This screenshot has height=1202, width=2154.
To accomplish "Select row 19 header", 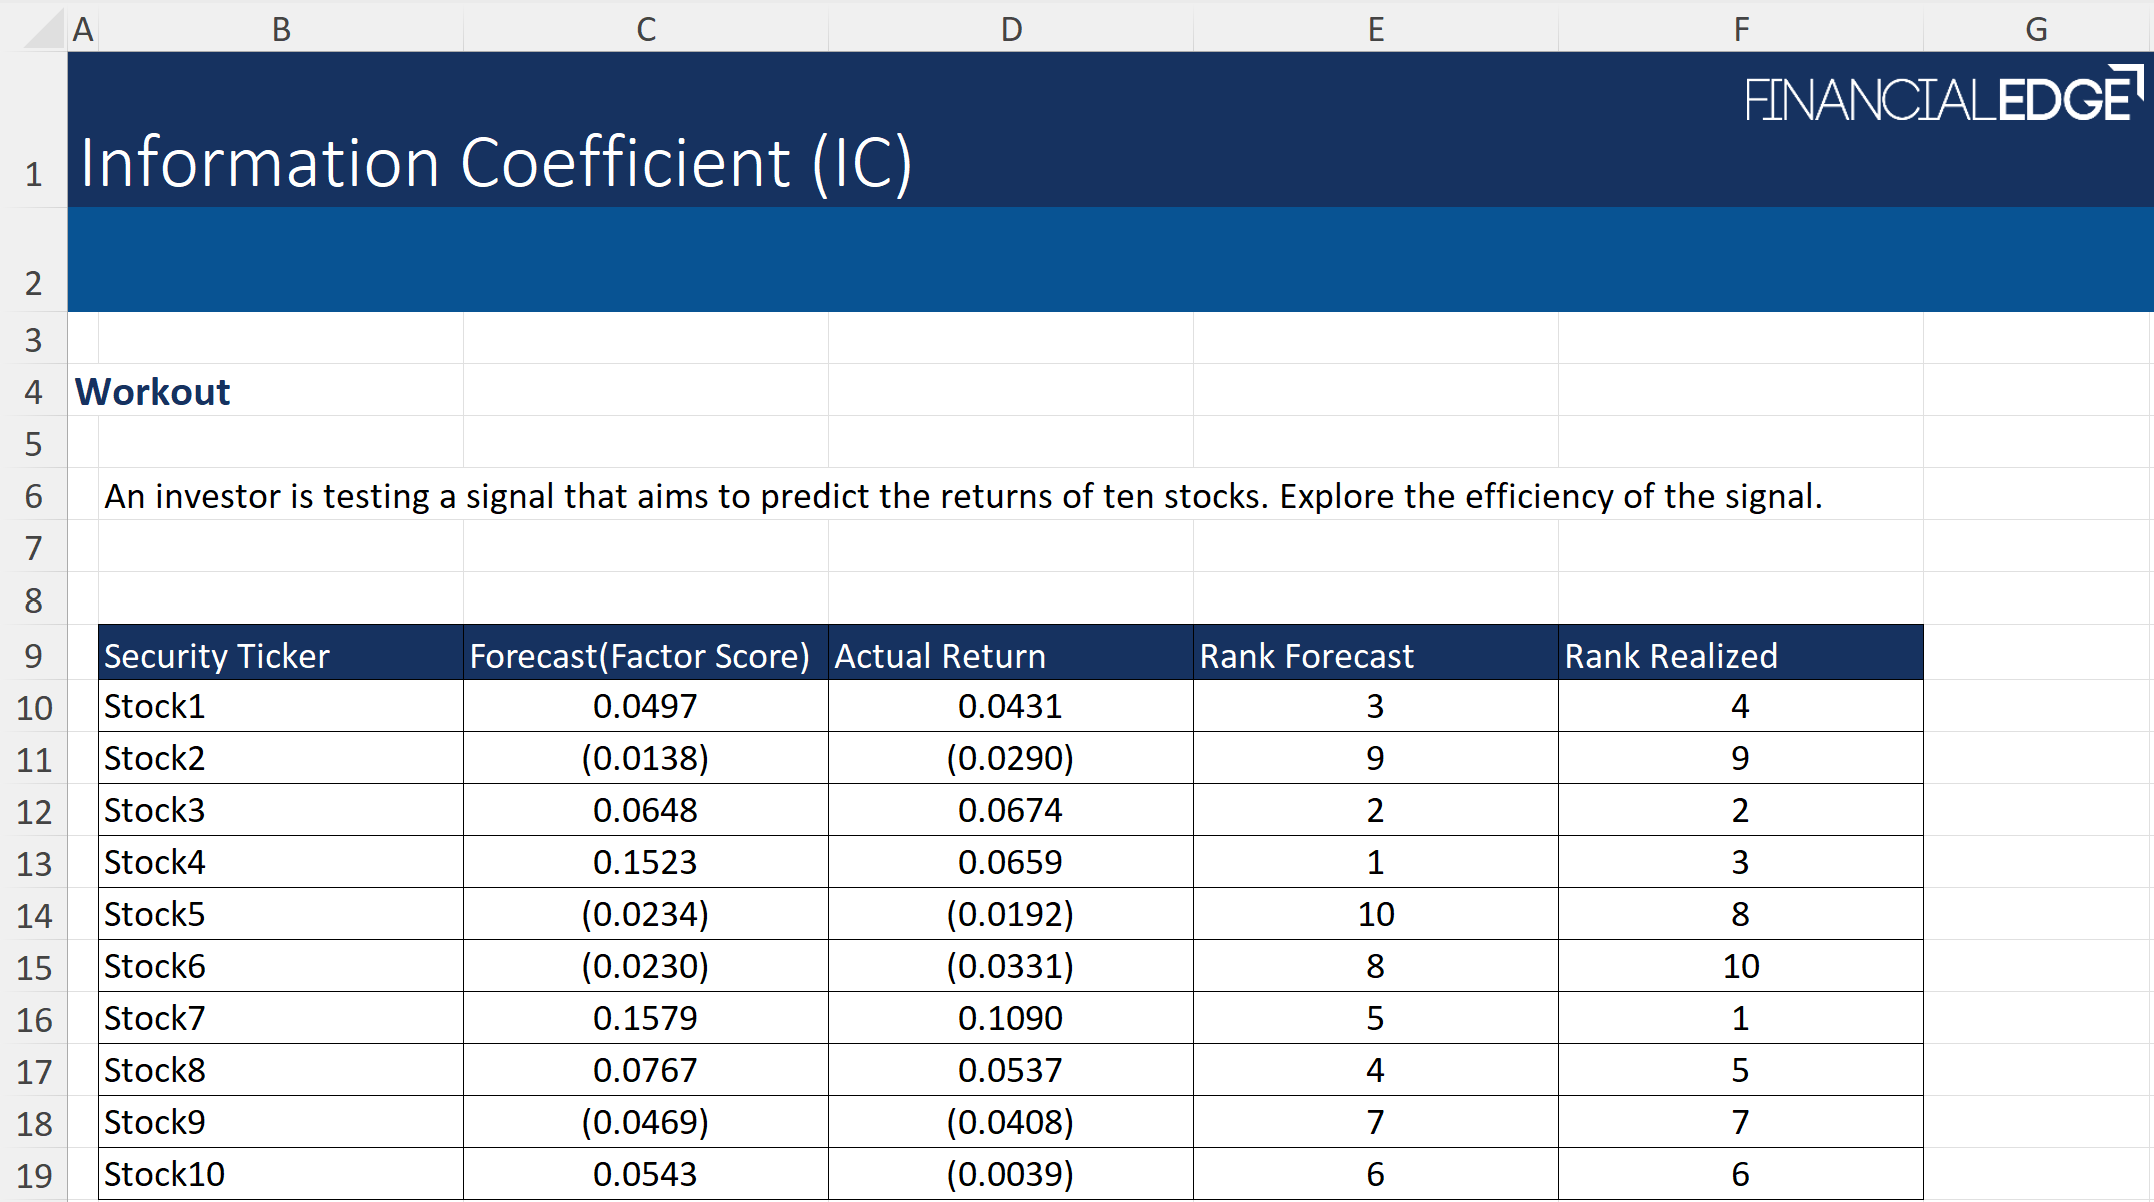I will pyautogui.click(x=35, y=1175).
